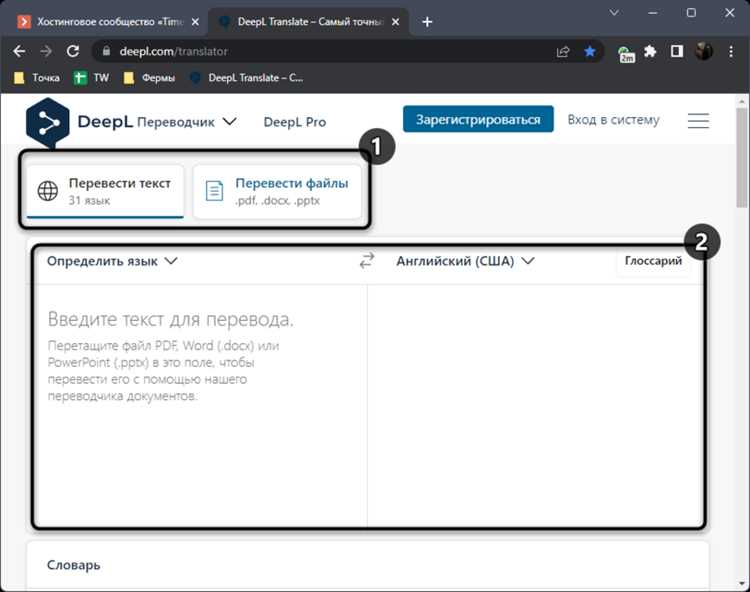The image size is (750, 592).
Task: Open the Фермы bookmark folder
Action: (149, 77)
